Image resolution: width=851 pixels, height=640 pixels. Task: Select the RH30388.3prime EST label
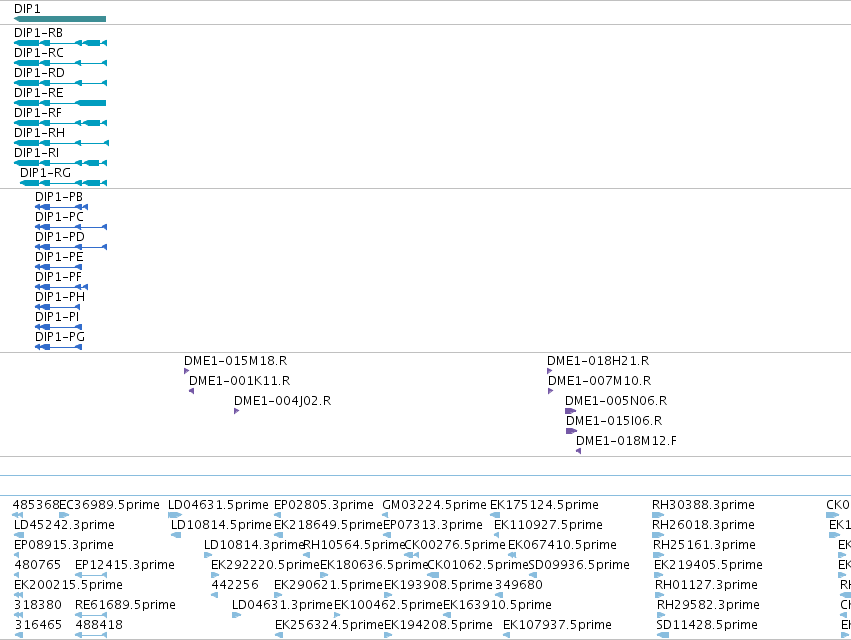[703, 505]
